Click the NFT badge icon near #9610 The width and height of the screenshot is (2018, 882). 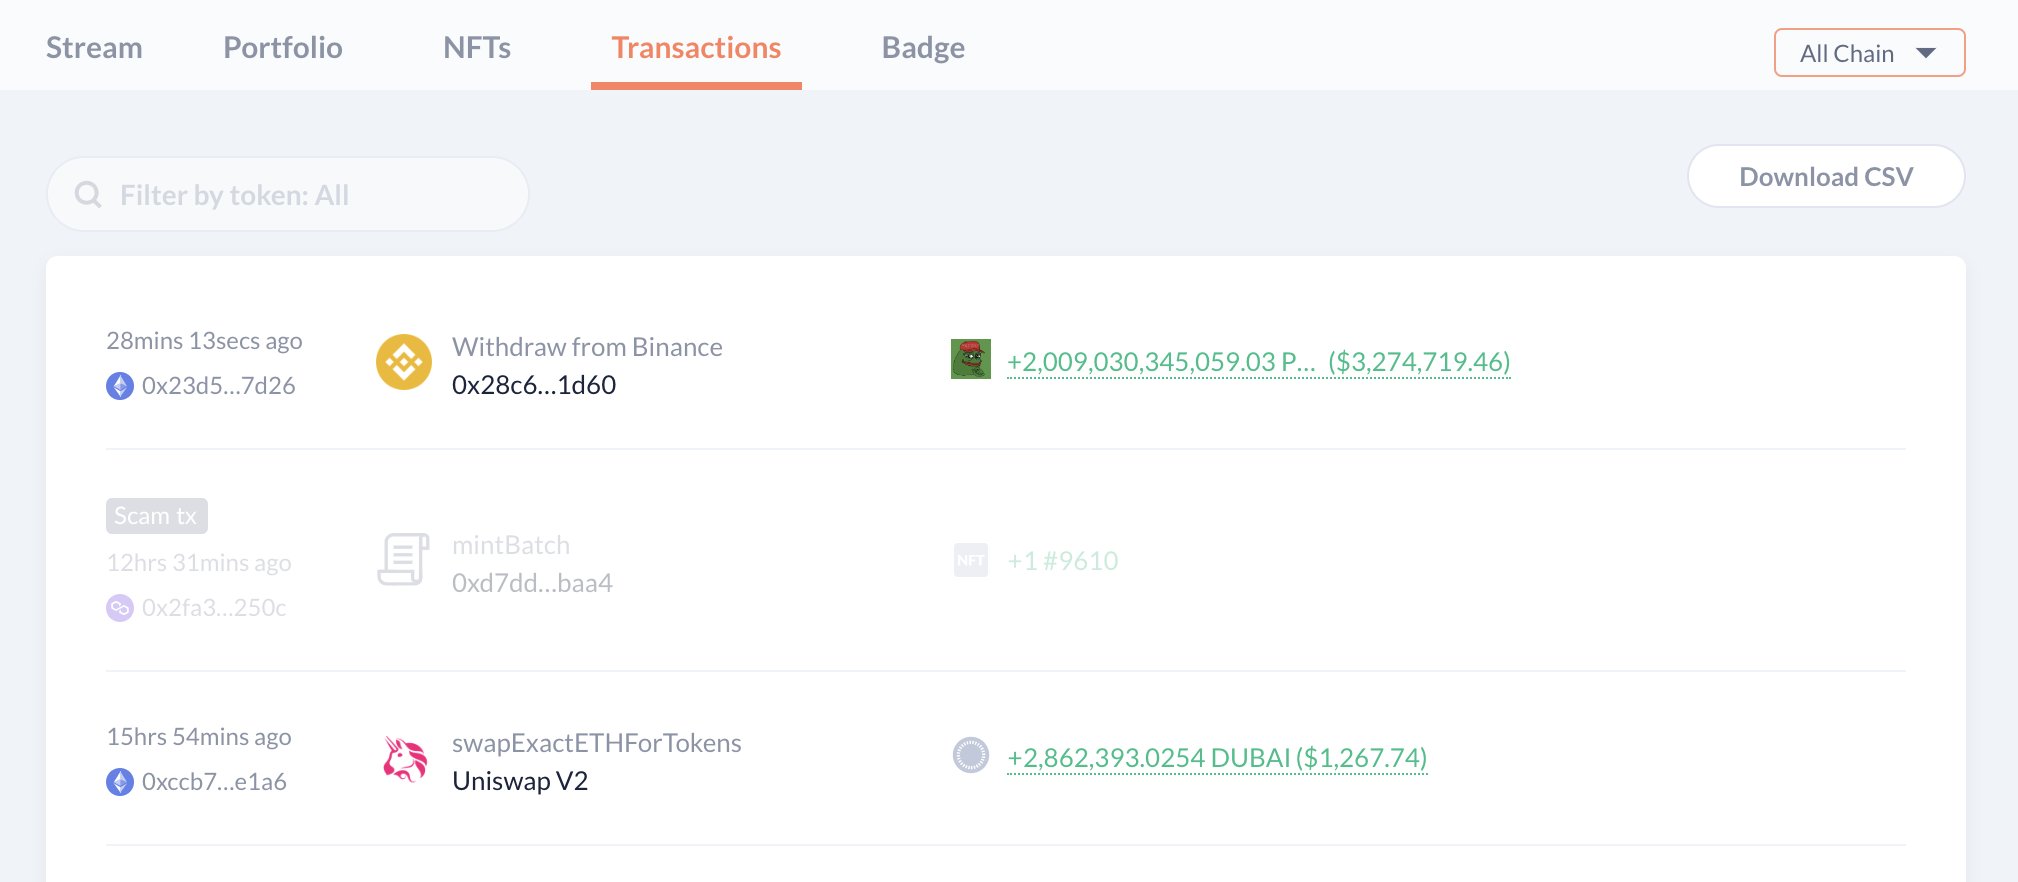[970, 560]
